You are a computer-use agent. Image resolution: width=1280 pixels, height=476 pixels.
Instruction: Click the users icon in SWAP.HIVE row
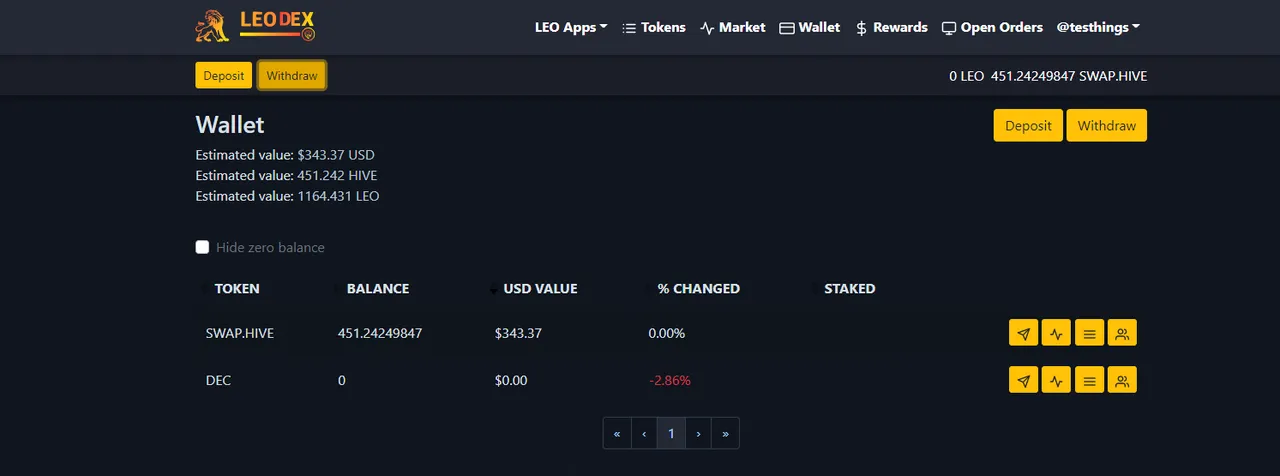(1122, 333)
